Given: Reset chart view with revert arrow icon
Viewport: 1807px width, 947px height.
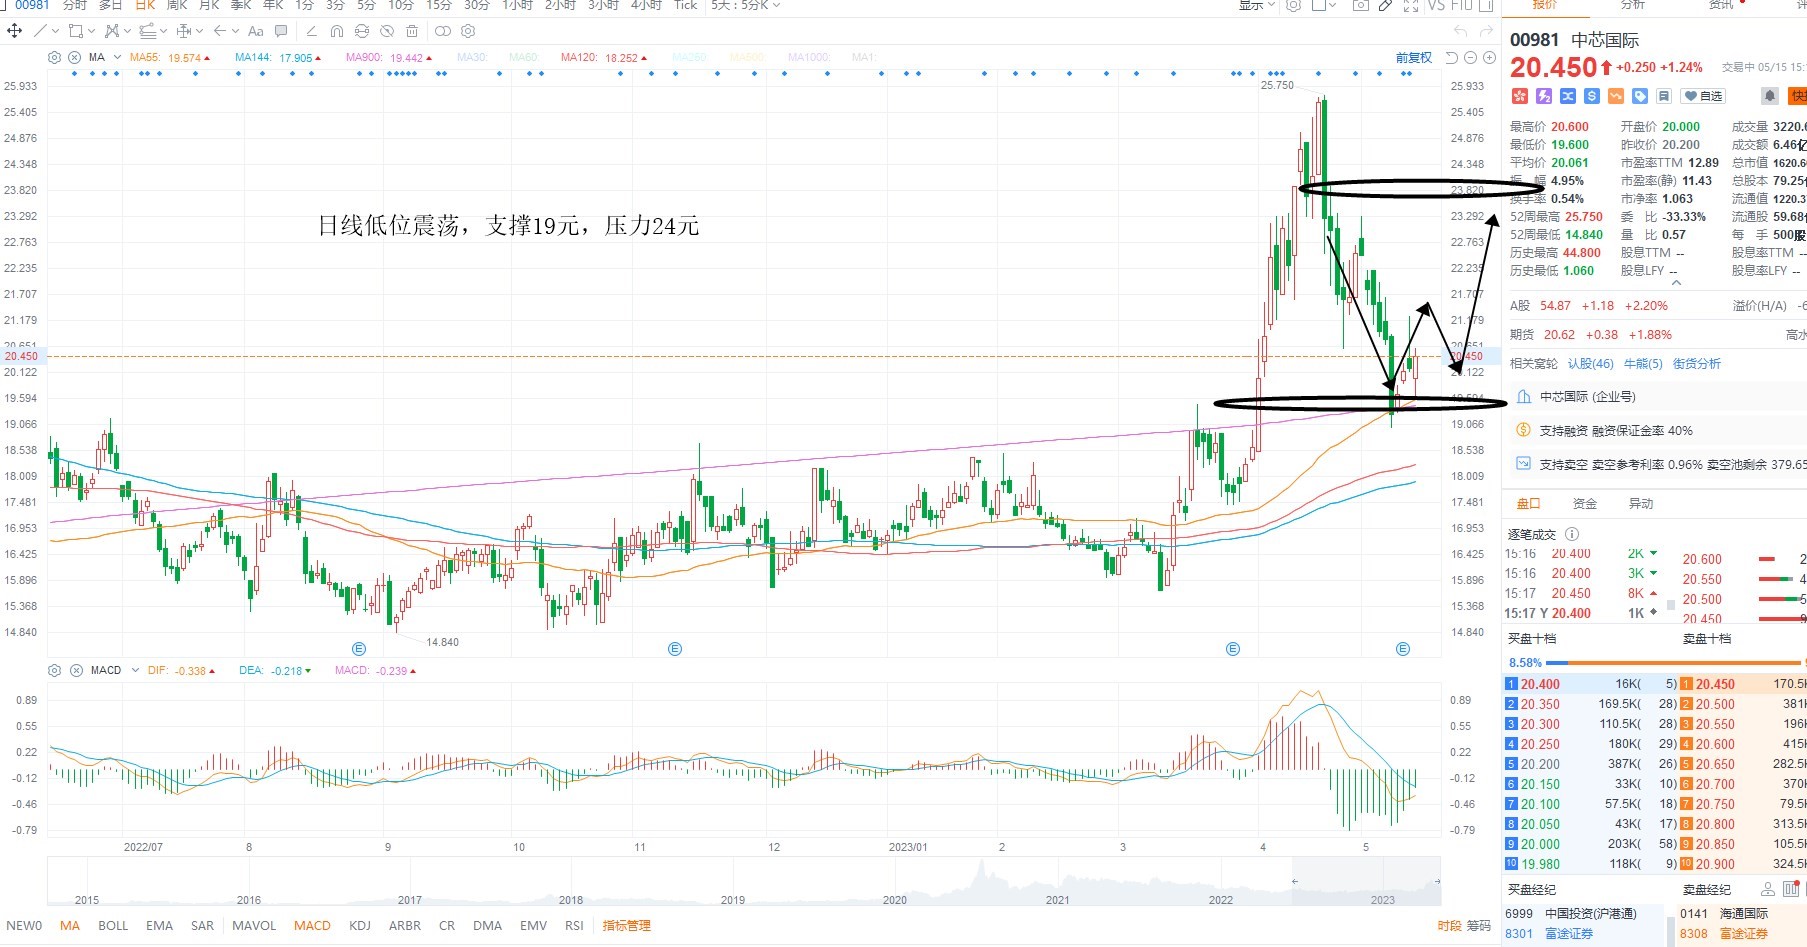Looking at the screenshot, I should coord(1452,57).
